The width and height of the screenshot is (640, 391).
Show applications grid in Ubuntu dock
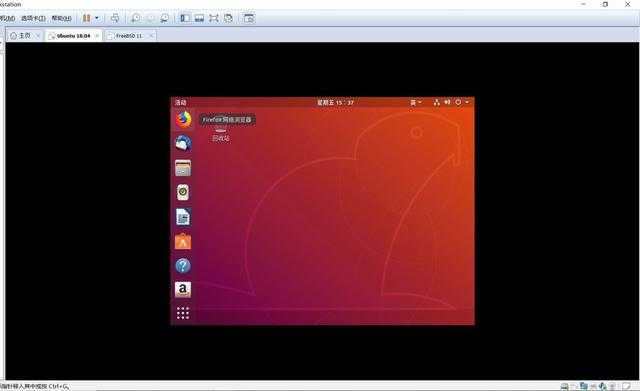coord(183,313)
